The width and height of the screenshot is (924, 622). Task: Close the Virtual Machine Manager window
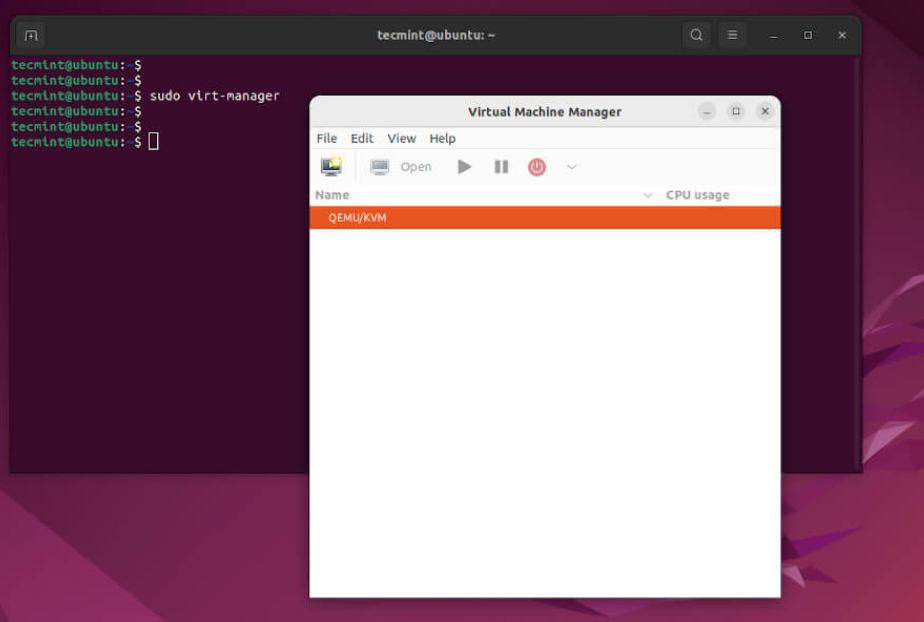pyautogui.click(x=765, y=111)
